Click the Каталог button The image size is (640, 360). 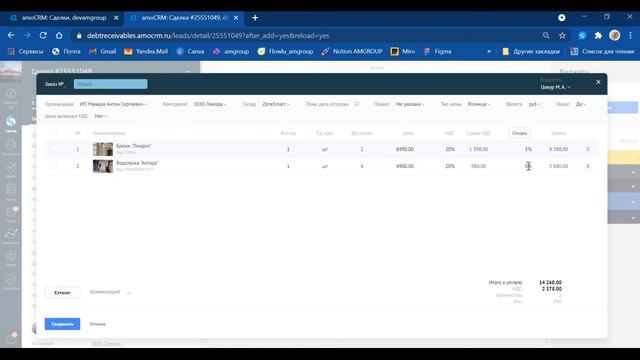click(x=62, y=293)
